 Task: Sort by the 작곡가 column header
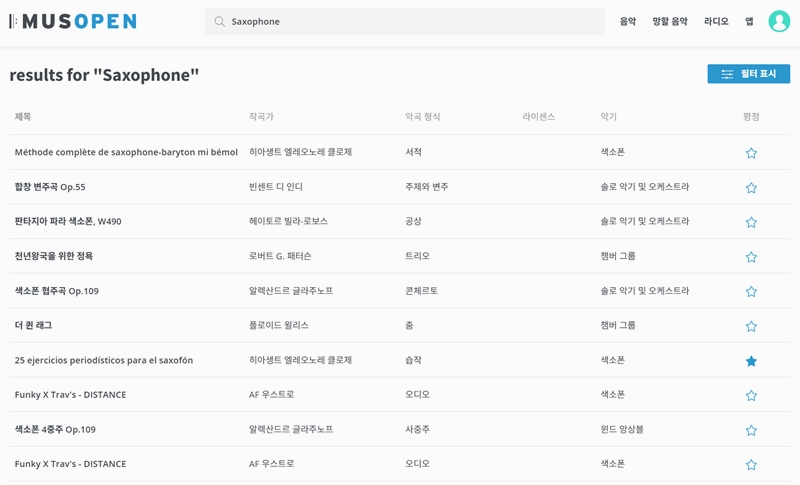261,117
